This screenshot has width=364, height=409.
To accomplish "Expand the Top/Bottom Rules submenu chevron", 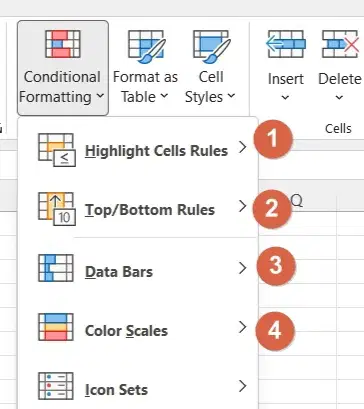I will 243,206.
